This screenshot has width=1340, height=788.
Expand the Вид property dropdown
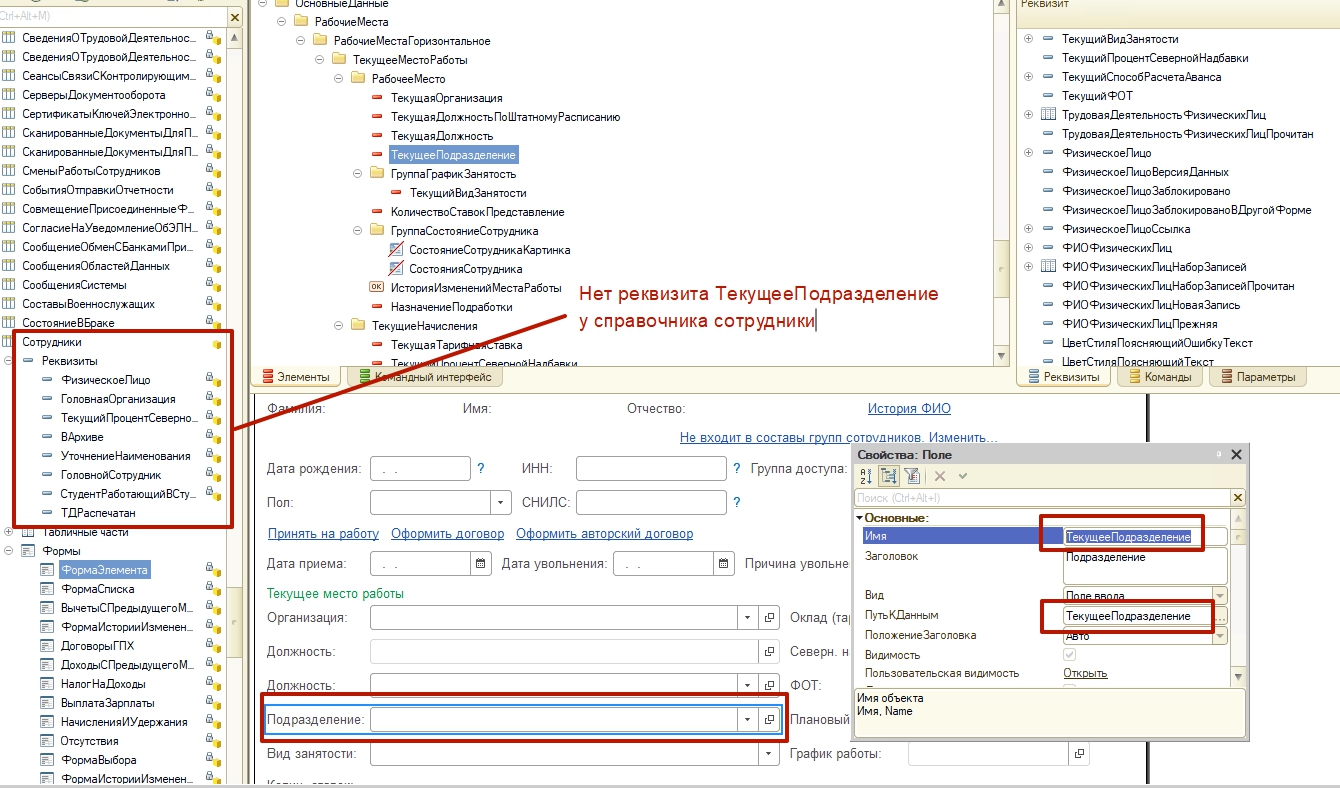(1220, 595)
